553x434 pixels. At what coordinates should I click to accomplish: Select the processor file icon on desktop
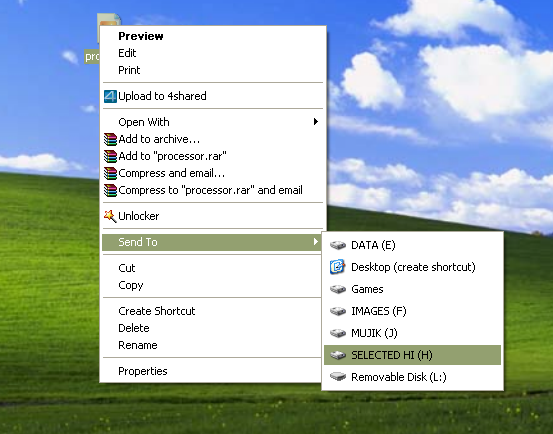click(109, 19)
